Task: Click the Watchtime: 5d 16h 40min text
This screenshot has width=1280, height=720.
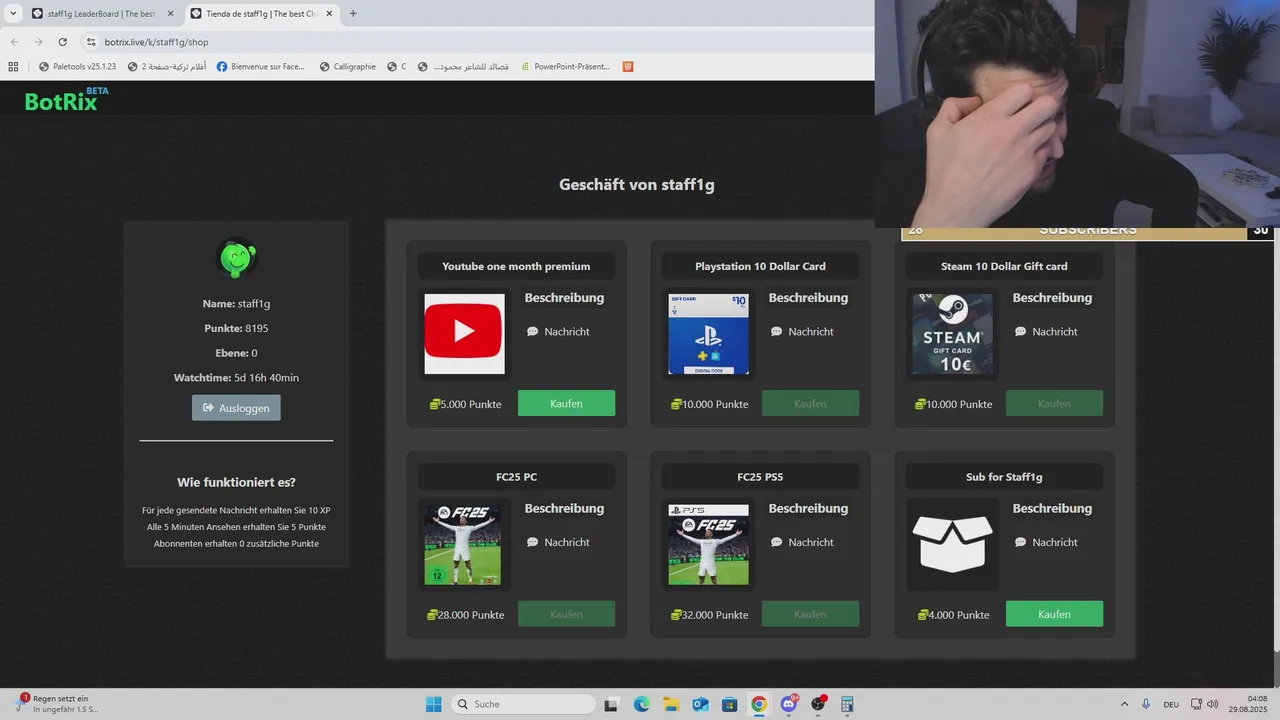Action: pyautogui.click(x=236, y=378)
